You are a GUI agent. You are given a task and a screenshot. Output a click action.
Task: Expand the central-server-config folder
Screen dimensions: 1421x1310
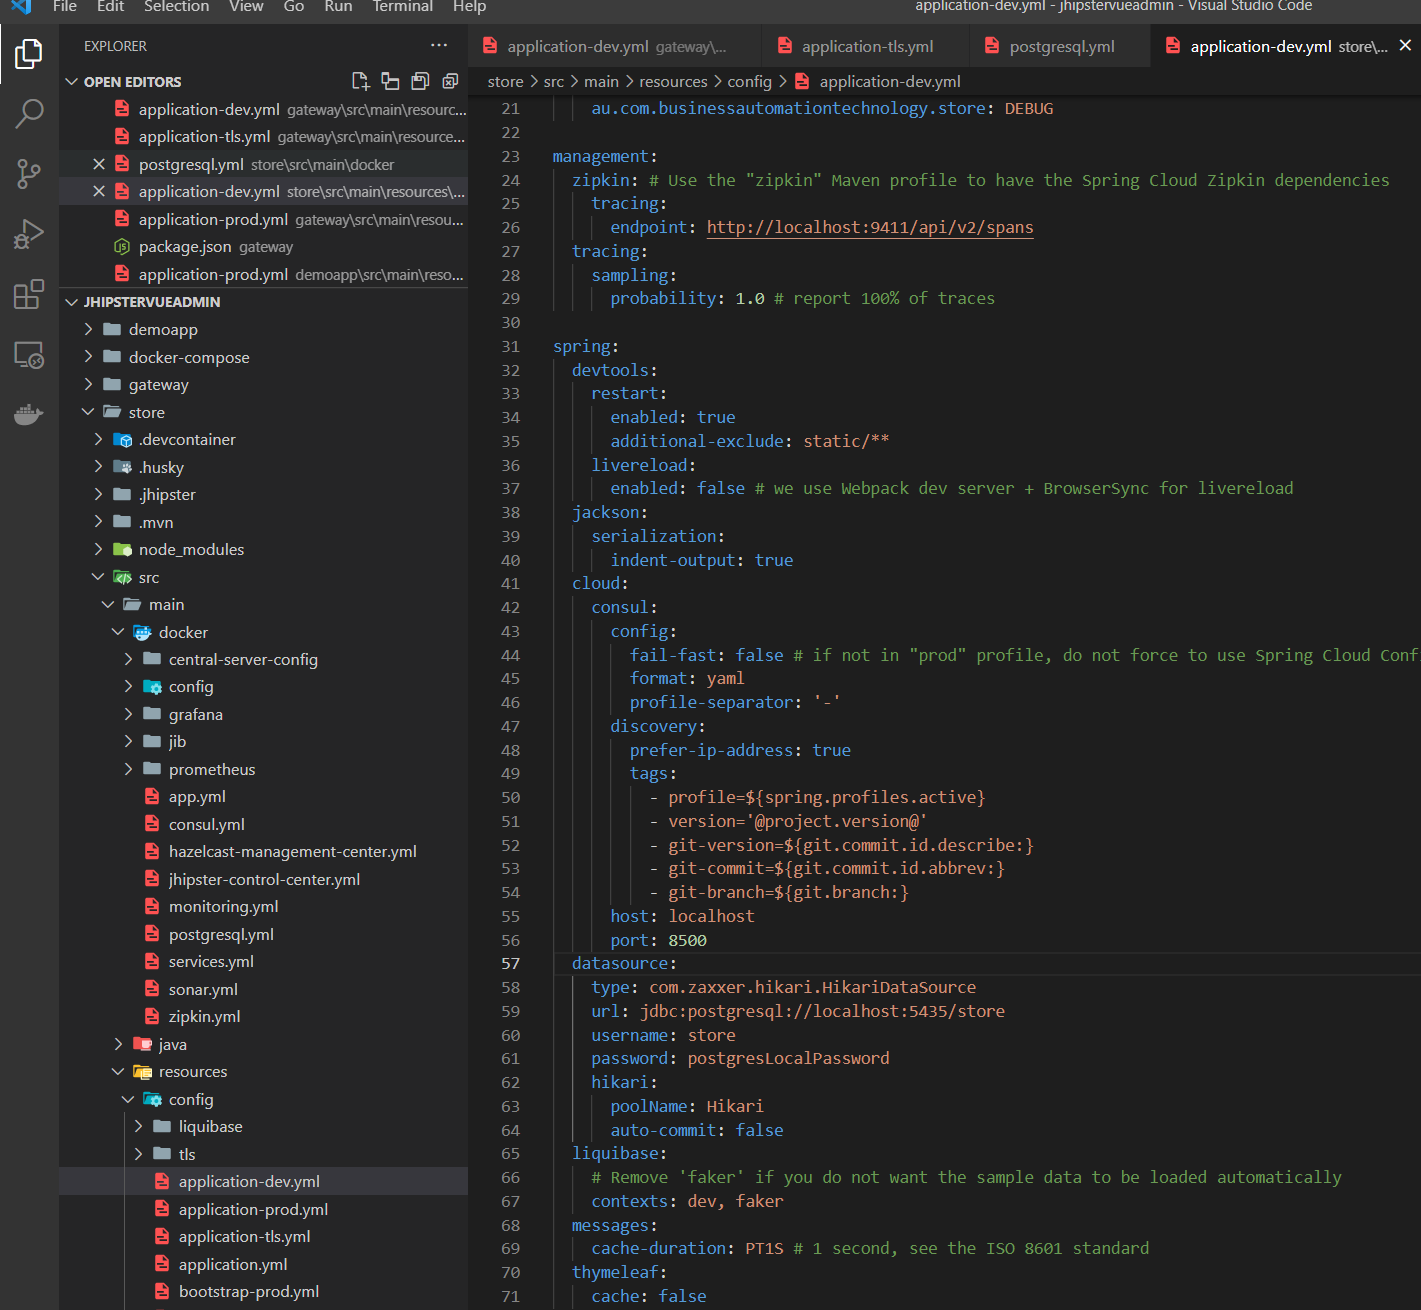point(129,659)
